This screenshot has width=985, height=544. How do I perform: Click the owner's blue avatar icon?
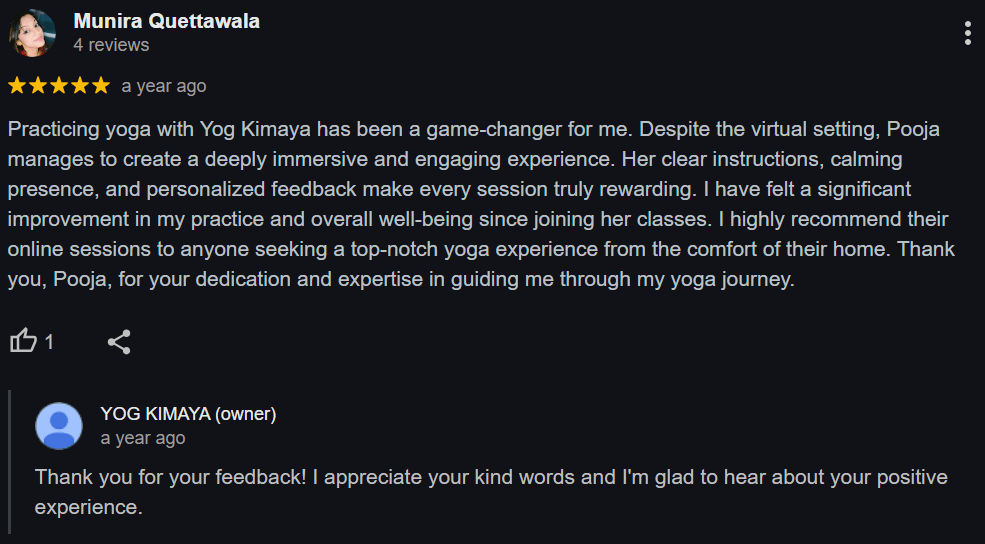coord(59,426)
